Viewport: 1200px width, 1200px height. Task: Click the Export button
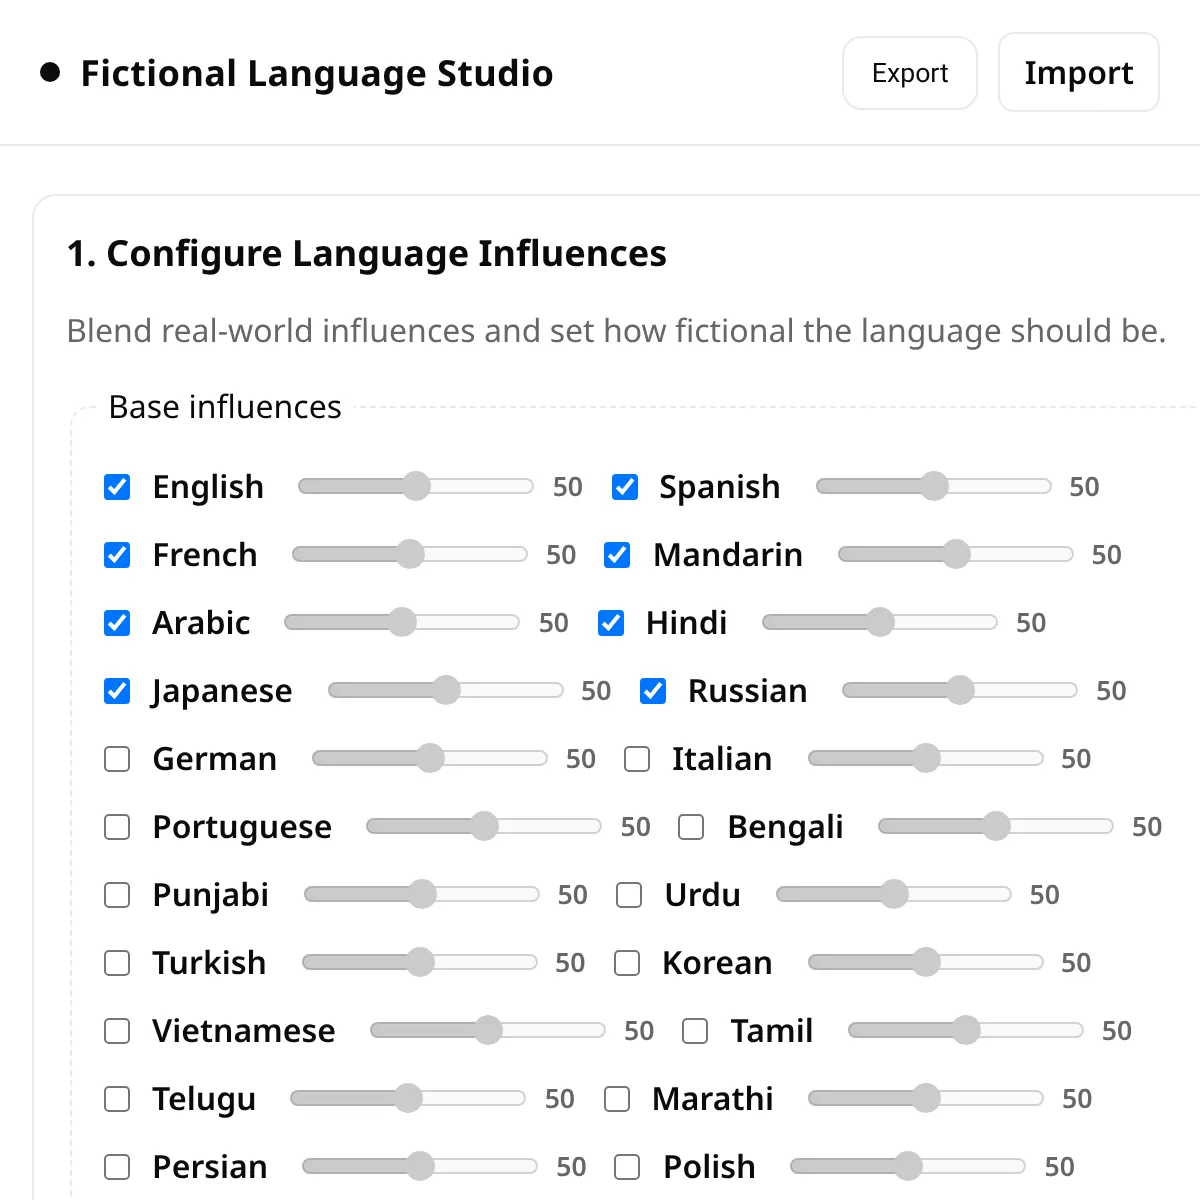pos(909,73)
